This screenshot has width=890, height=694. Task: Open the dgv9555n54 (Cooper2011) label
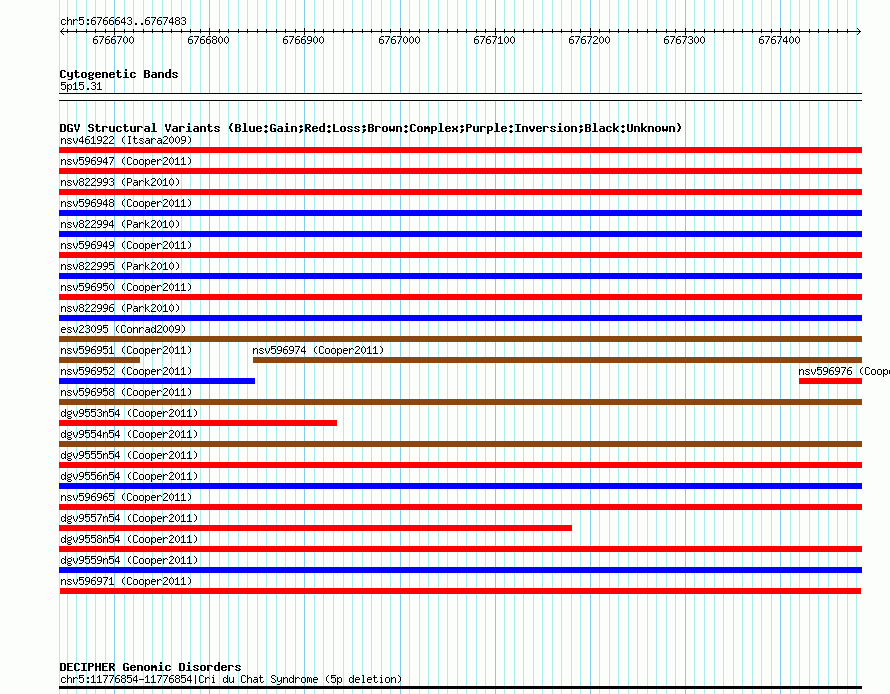(x=129, y=455)
